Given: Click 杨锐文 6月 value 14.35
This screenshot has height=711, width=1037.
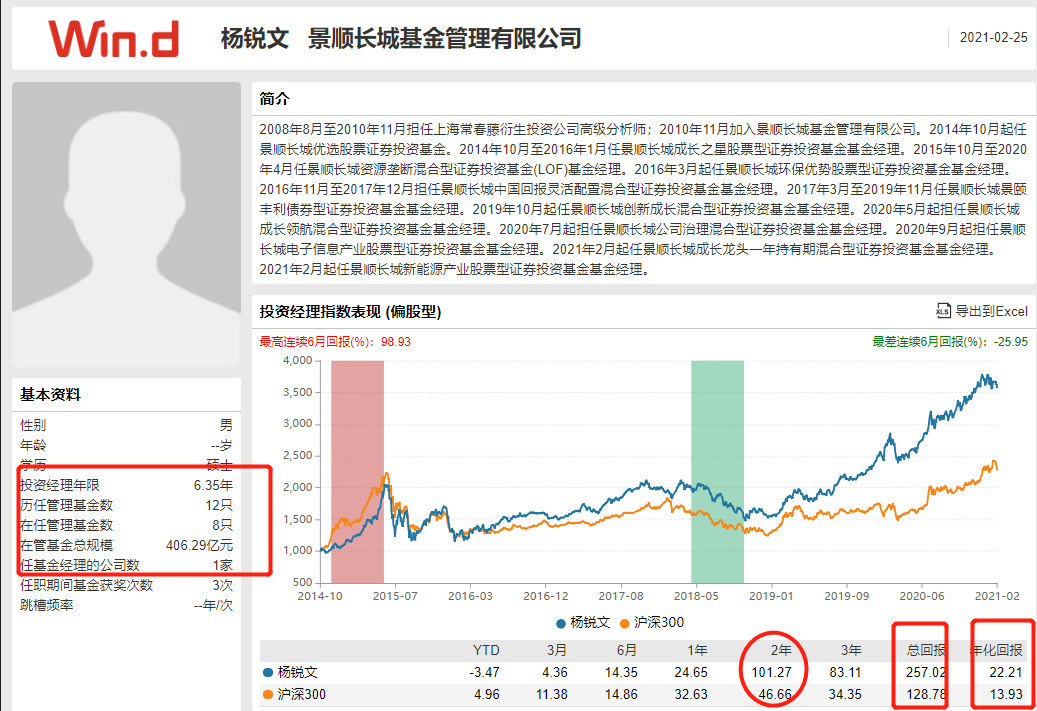Looking at the screenshot, I should pyautogui.click(x=621, y=673).
